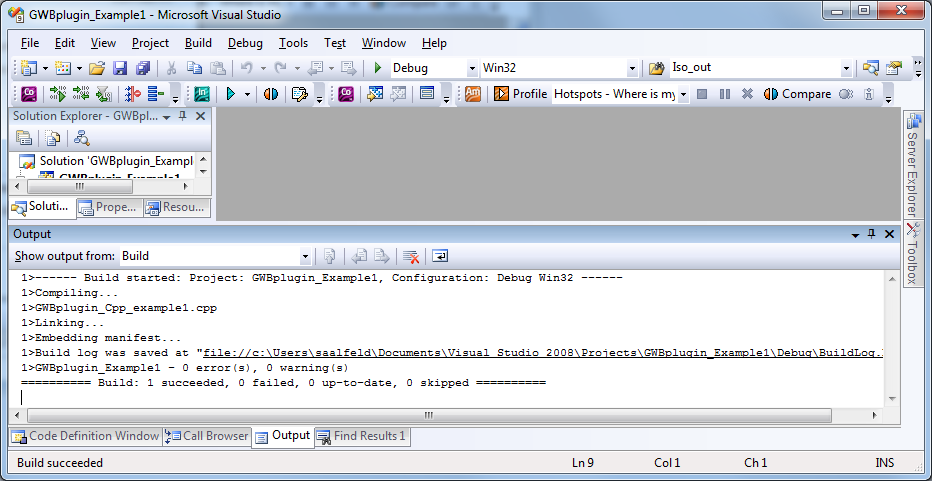
Task: Click the Find in Files binoculars-folder icon
Action: coord(656,68)
